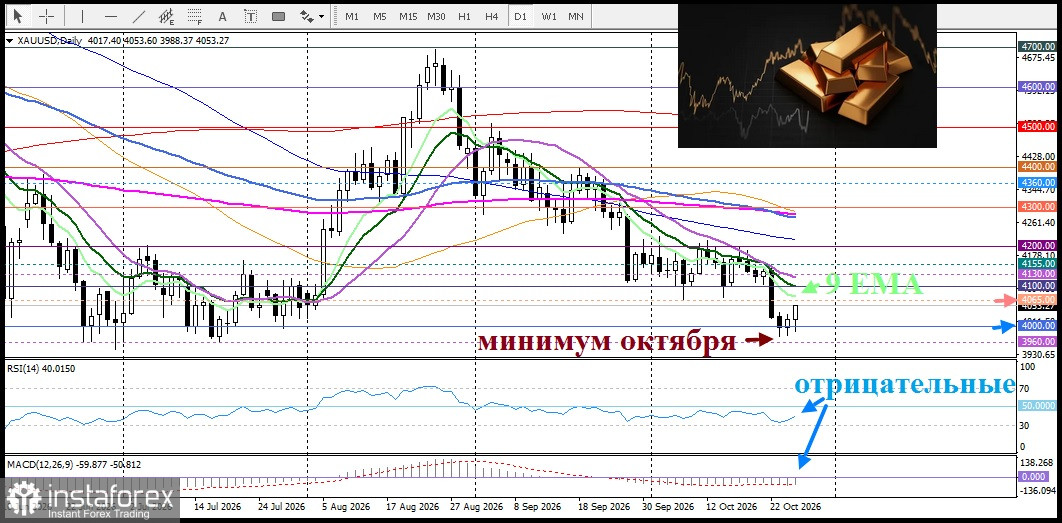Switch to M30 timeframe
This screenshot has height=523, width=1062.
(436, 16)
